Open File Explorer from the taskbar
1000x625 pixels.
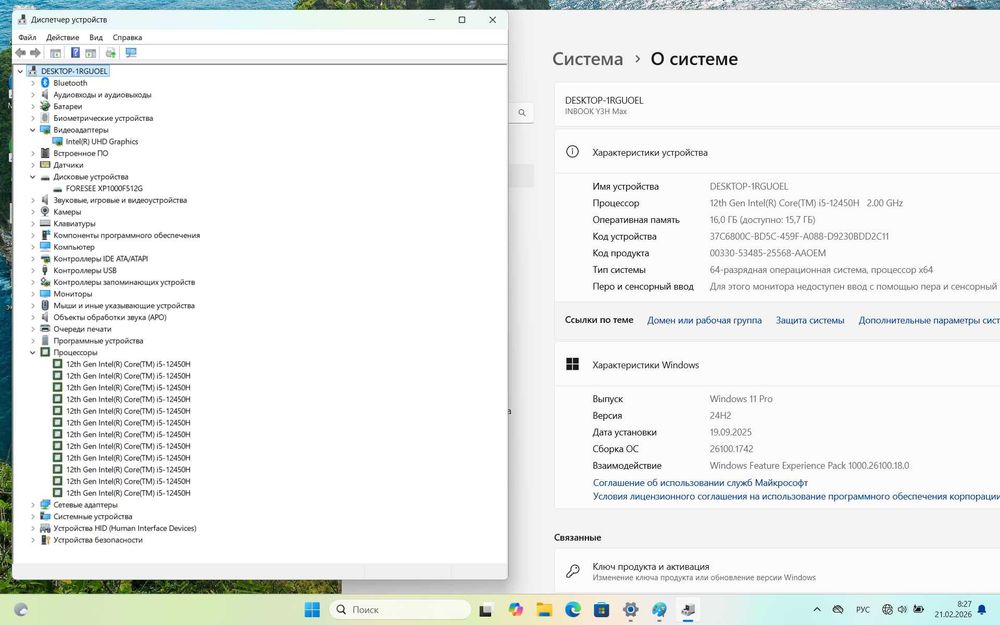pyautogui.click(x=544, y=610)
